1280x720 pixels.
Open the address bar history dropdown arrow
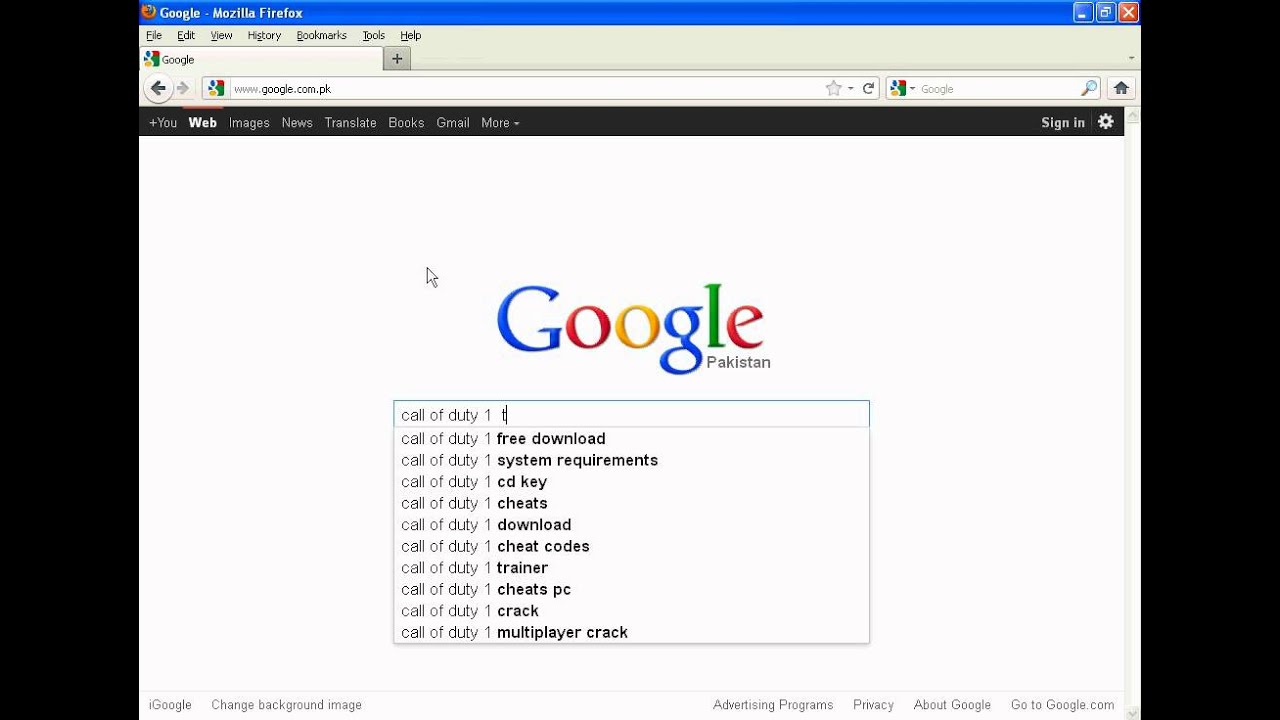pyautogui.click(x=851, y=88)
